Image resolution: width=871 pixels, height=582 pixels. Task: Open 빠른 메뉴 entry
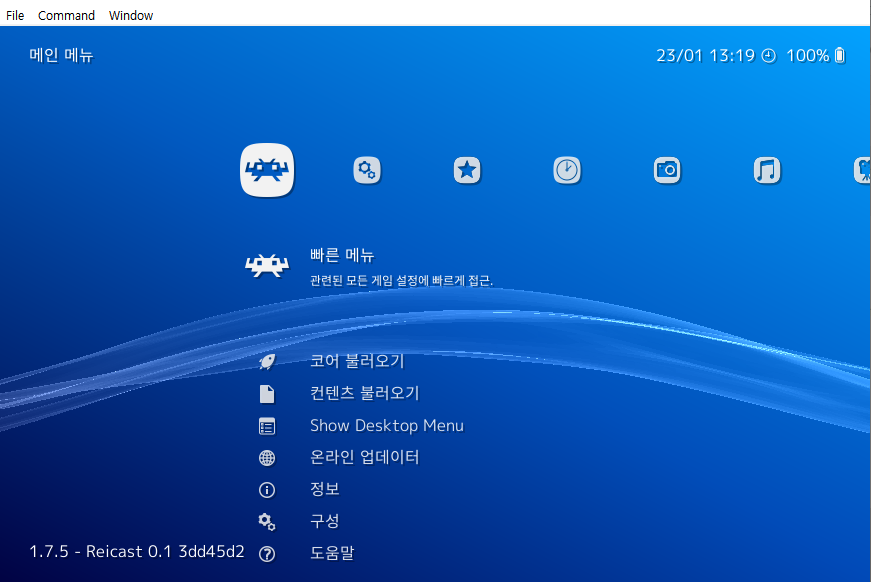click(342, 255)
